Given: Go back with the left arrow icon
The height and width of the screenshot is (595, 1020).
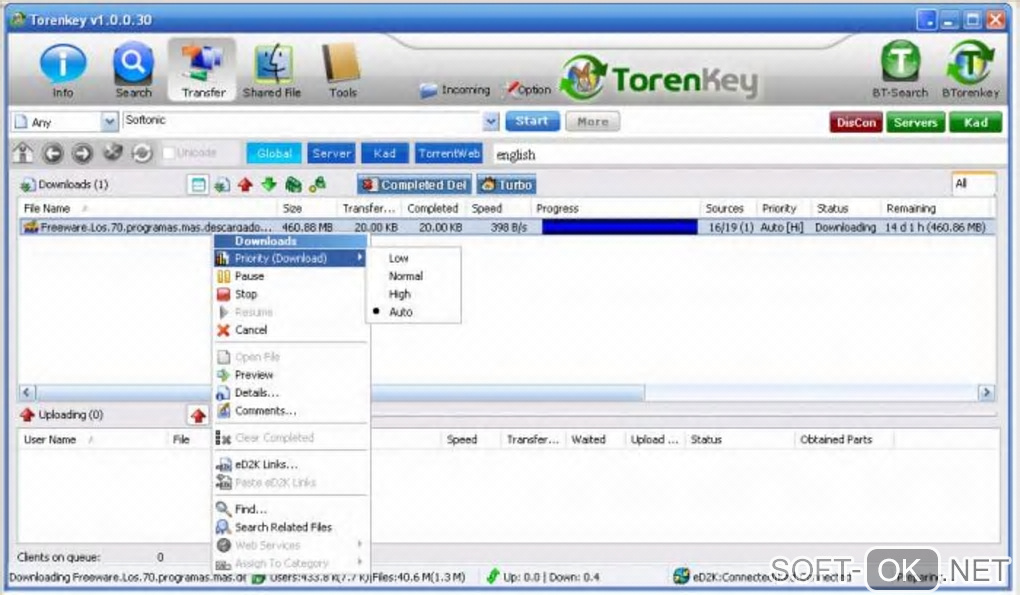Looking at the screenshot, I should click(x=53, y=153).
